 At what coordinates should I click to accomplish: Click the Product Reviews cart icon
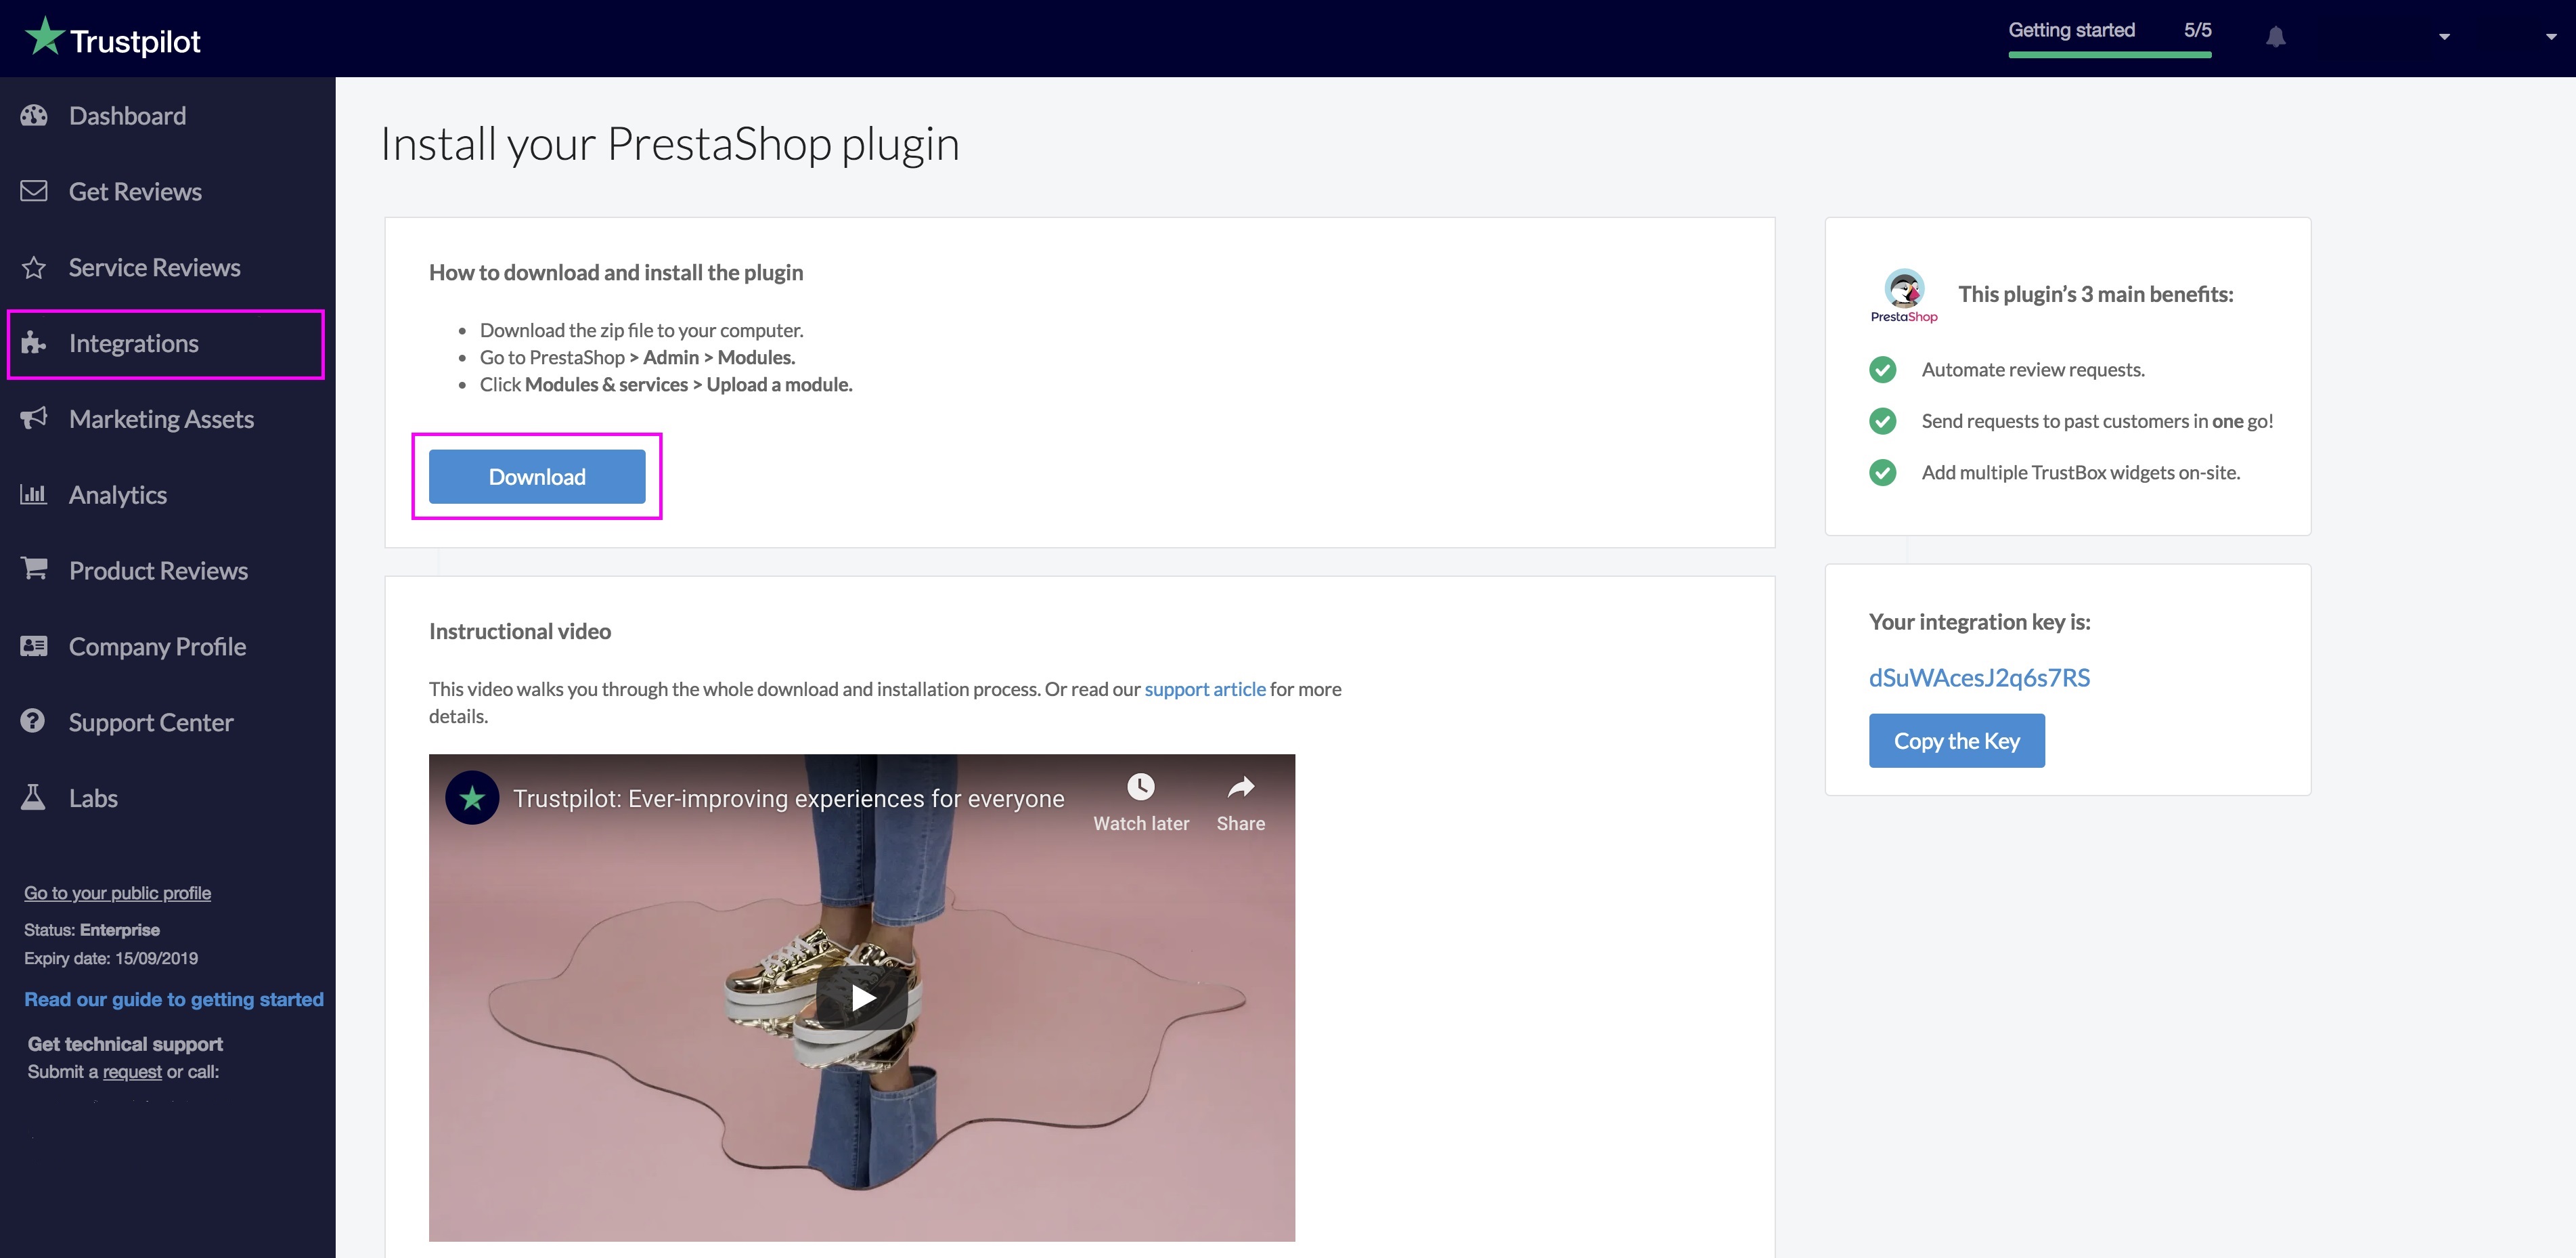[x=34, y=569]
